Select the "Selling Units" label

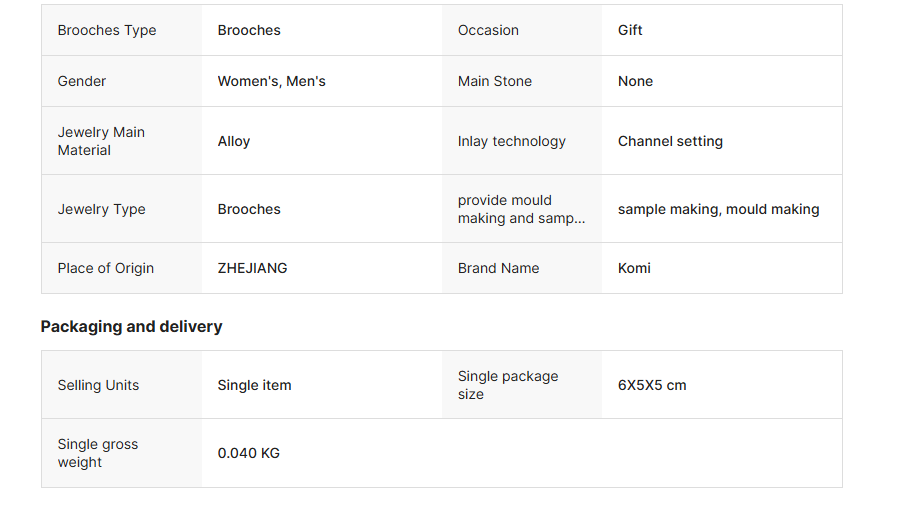point(98,385)
